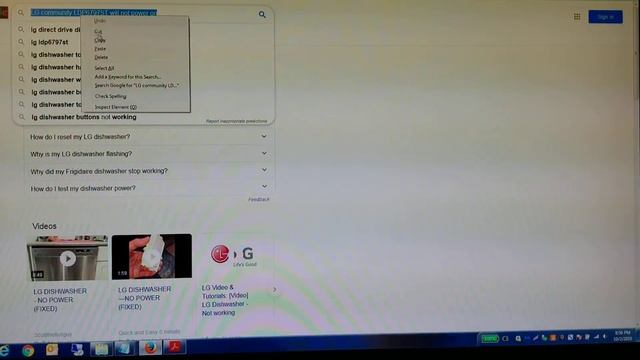Screen dimensions: 640x360
Task: Choose Add a Keyword for this Search
Action: [x=128, y=77]
